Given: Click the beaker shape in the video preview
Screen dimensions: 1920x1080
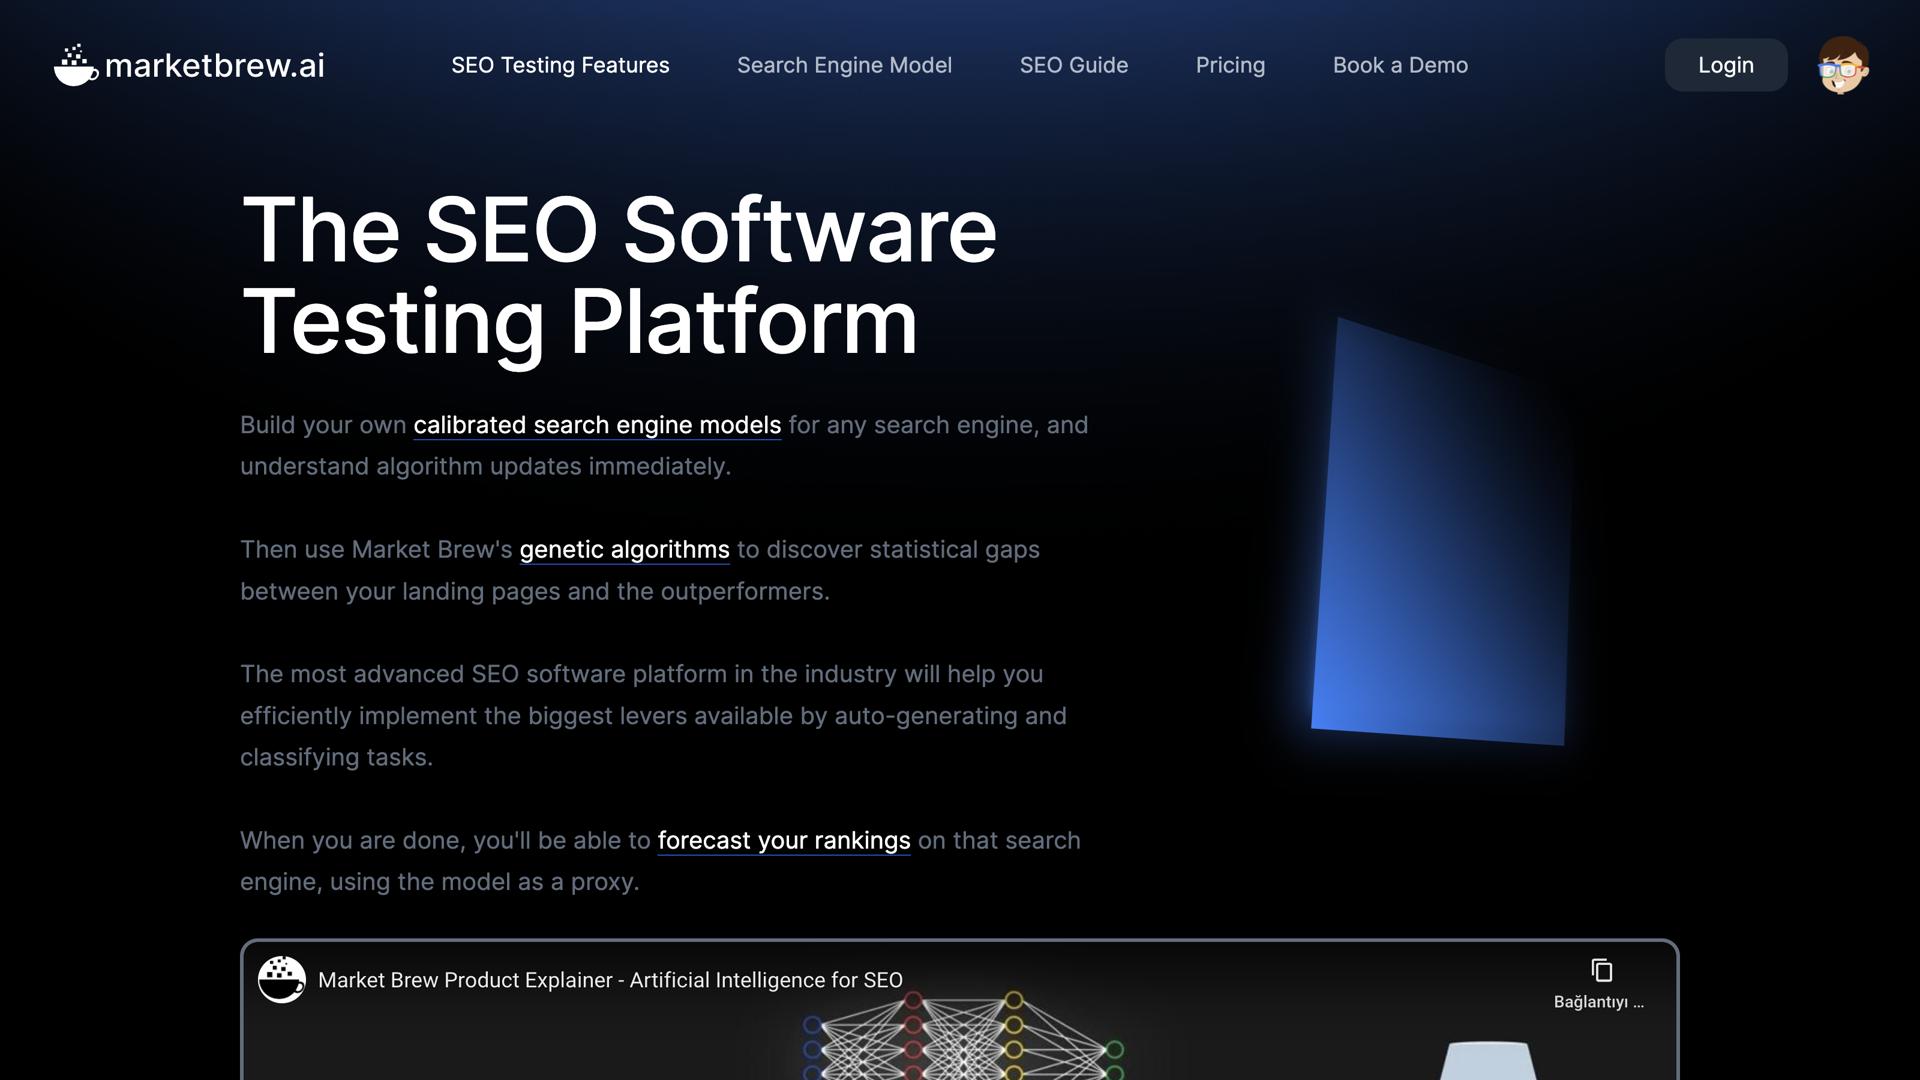Looking at the screenshot, I should tap(1488, 1060).
